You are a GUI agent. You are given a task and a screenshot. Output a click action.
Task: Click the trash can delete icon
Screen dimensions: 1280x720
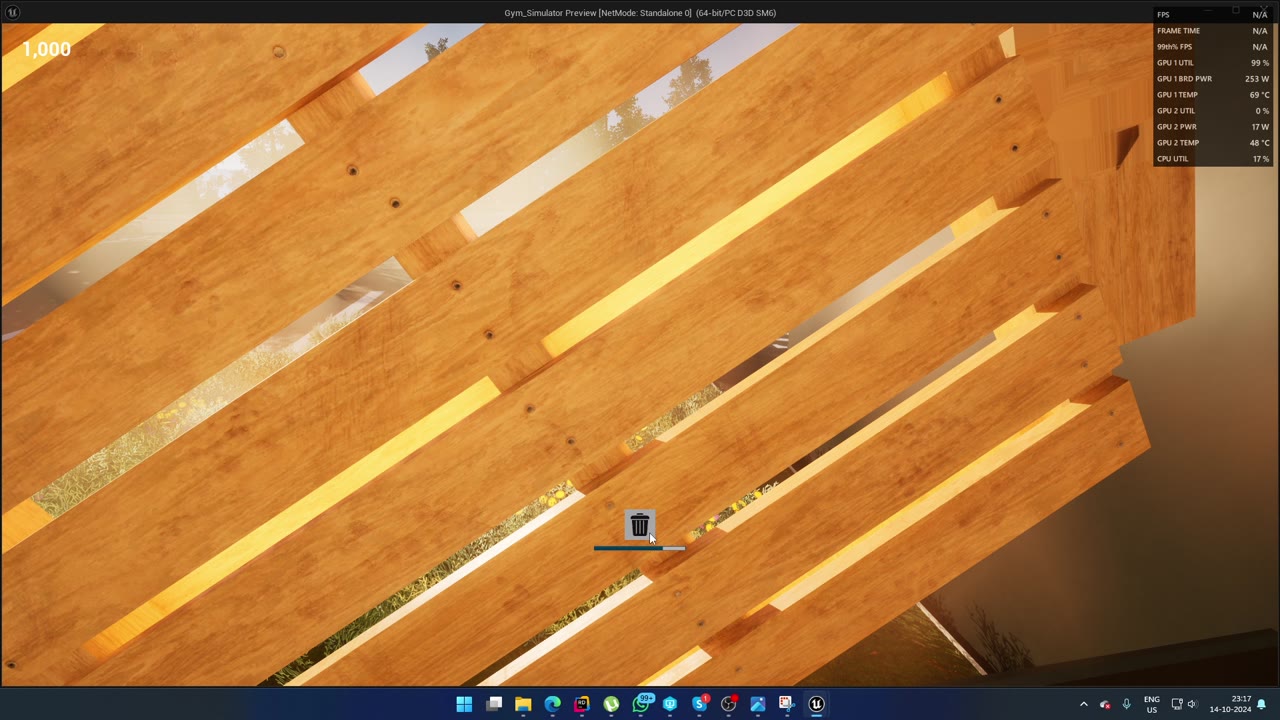(640, 525)
